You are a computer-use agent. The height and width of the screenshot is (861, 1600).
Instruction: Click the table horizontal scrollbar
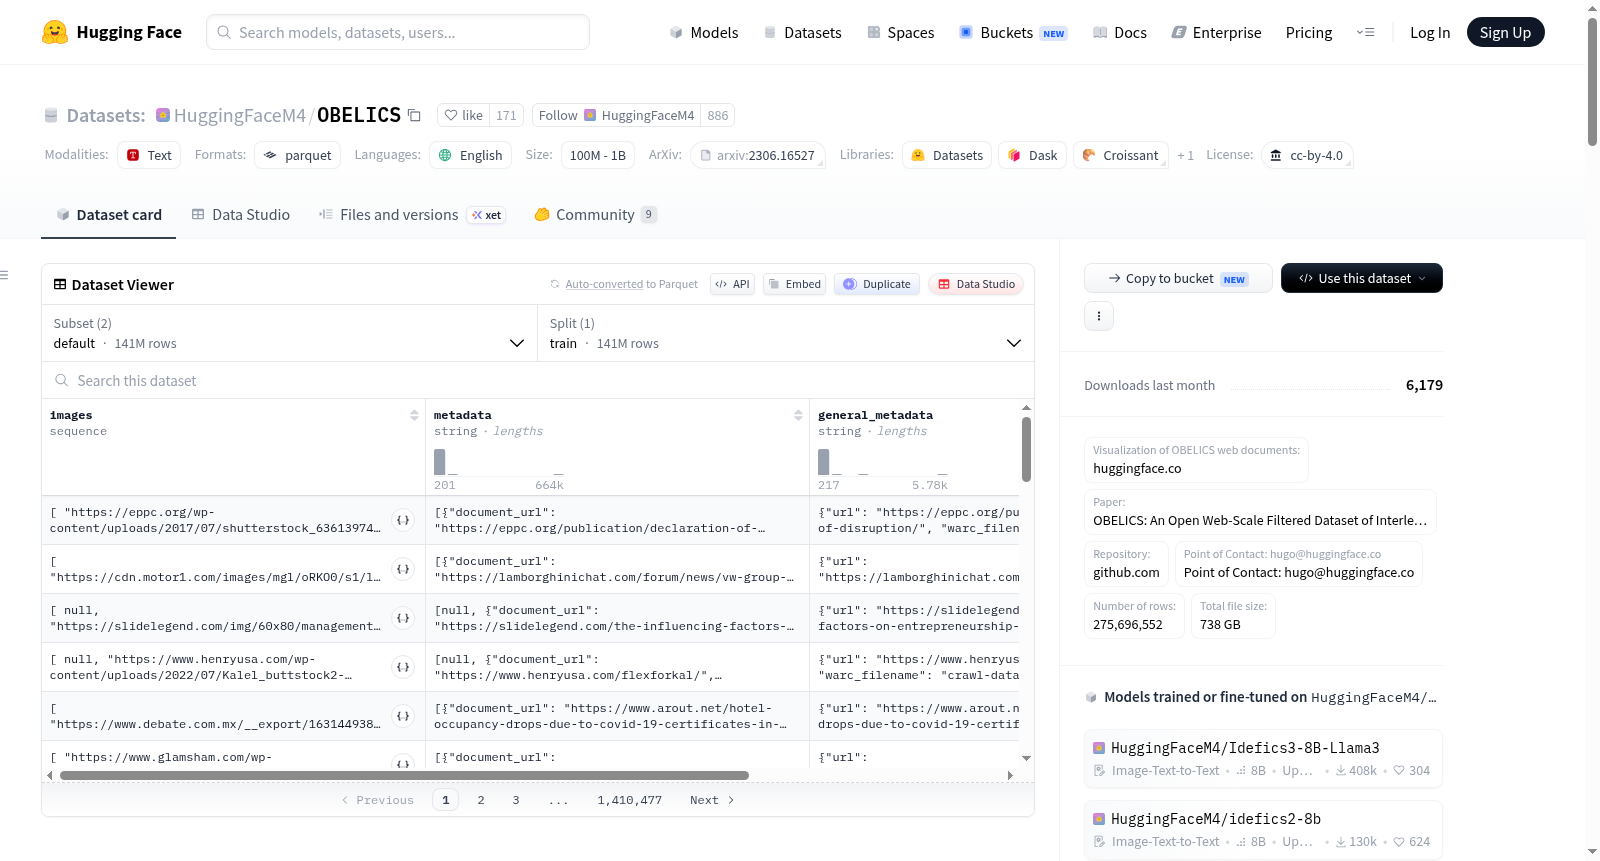[x=404, y=775]
